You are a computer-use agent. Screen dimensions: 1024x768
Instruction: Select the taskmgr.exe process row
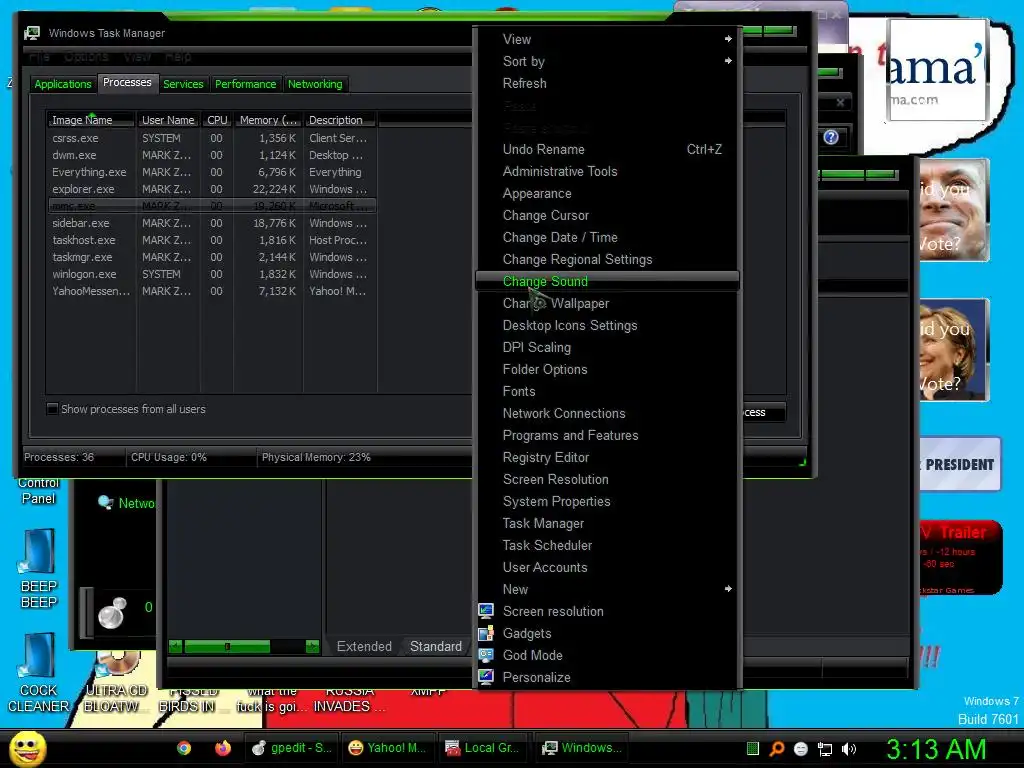[x=212, y=257]
